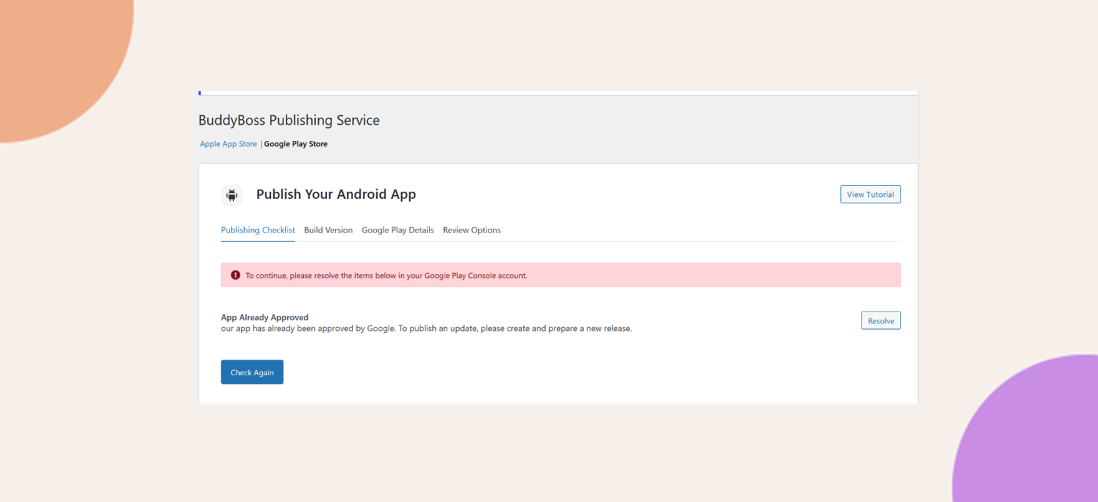The height and width of the screenshot is (502, 1098).
Task: Click the View Tutorial button
Action: tap(870, 195)
